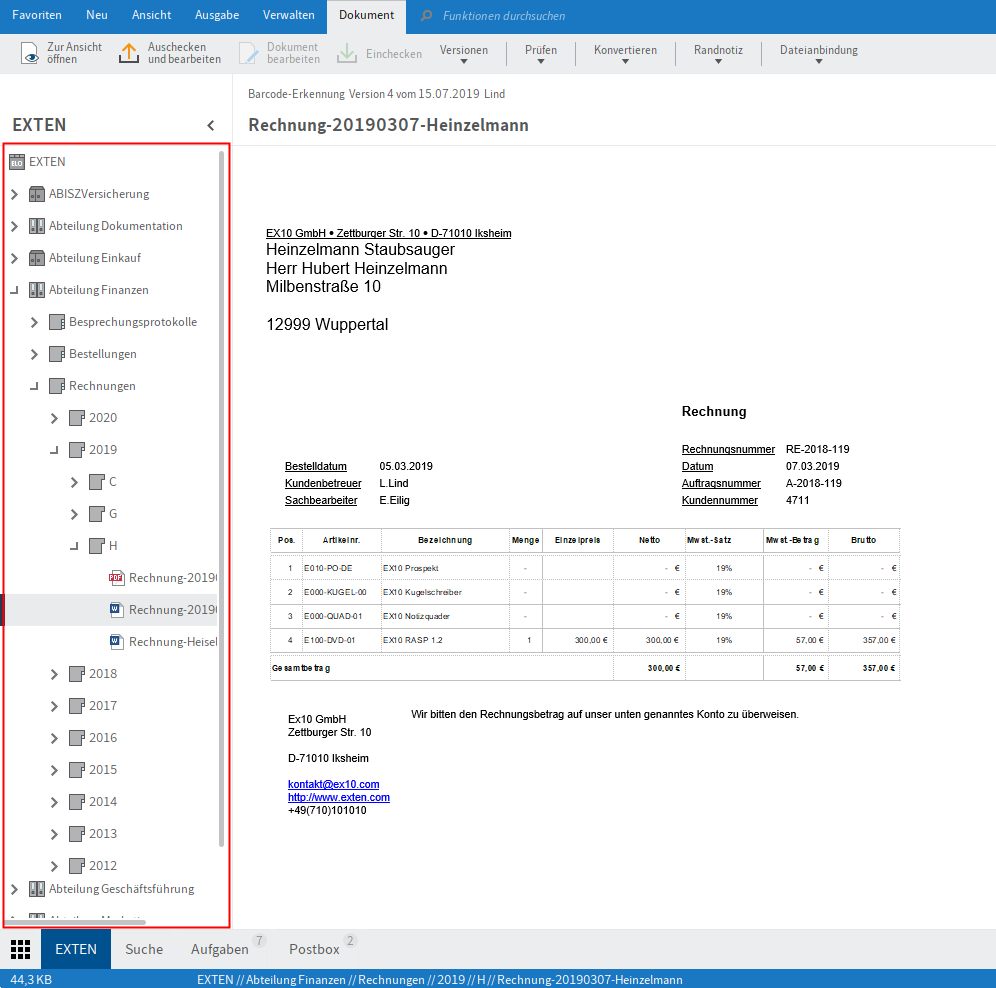Click the kontakt@ex10.com email link
The width and height of the screenshot is (996, 988).
point(333,784)
